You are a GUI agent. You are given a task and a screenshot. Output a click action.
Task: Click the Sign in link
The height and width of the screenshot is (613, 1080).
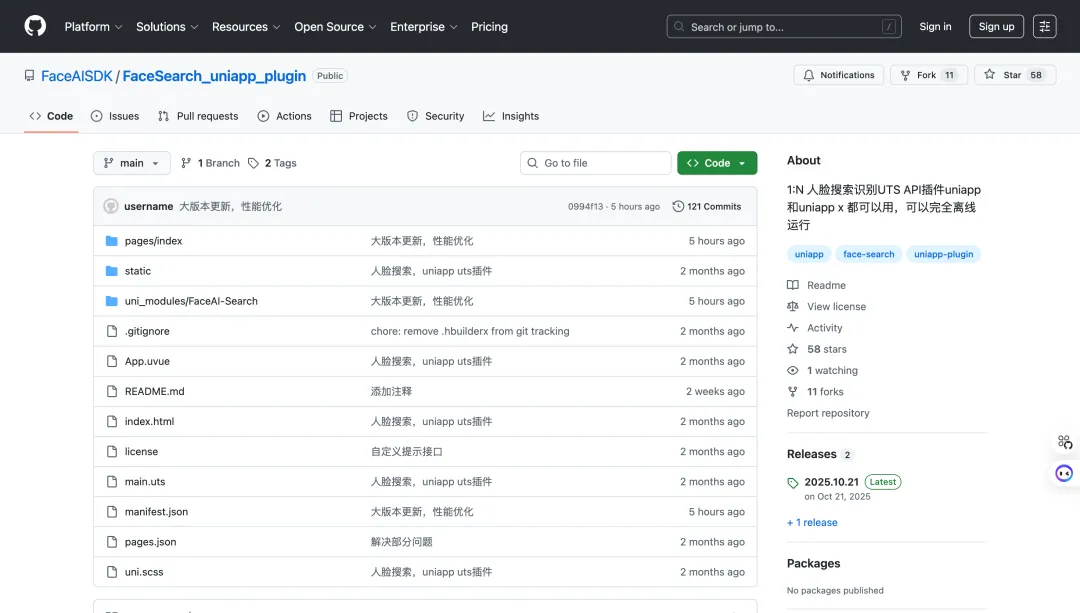[935, 26]
